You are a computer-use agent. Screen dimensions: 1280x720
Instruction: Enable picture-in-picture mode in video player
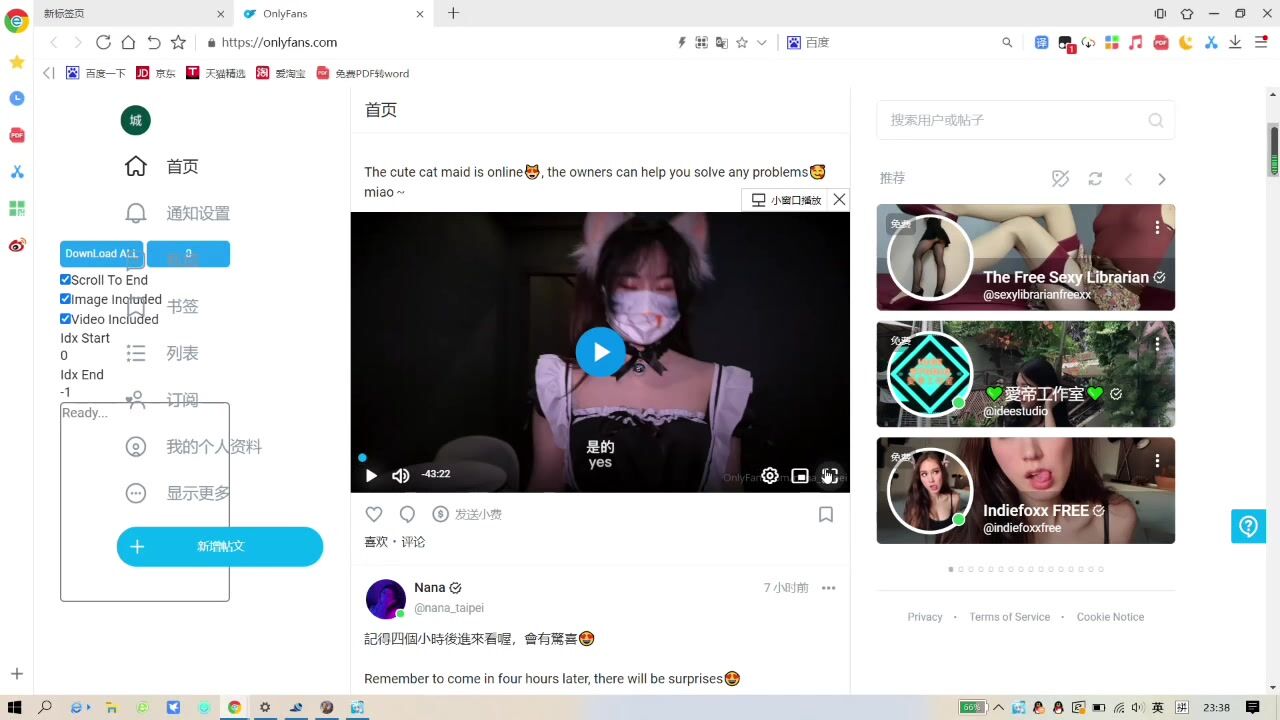tap(800, 476)
